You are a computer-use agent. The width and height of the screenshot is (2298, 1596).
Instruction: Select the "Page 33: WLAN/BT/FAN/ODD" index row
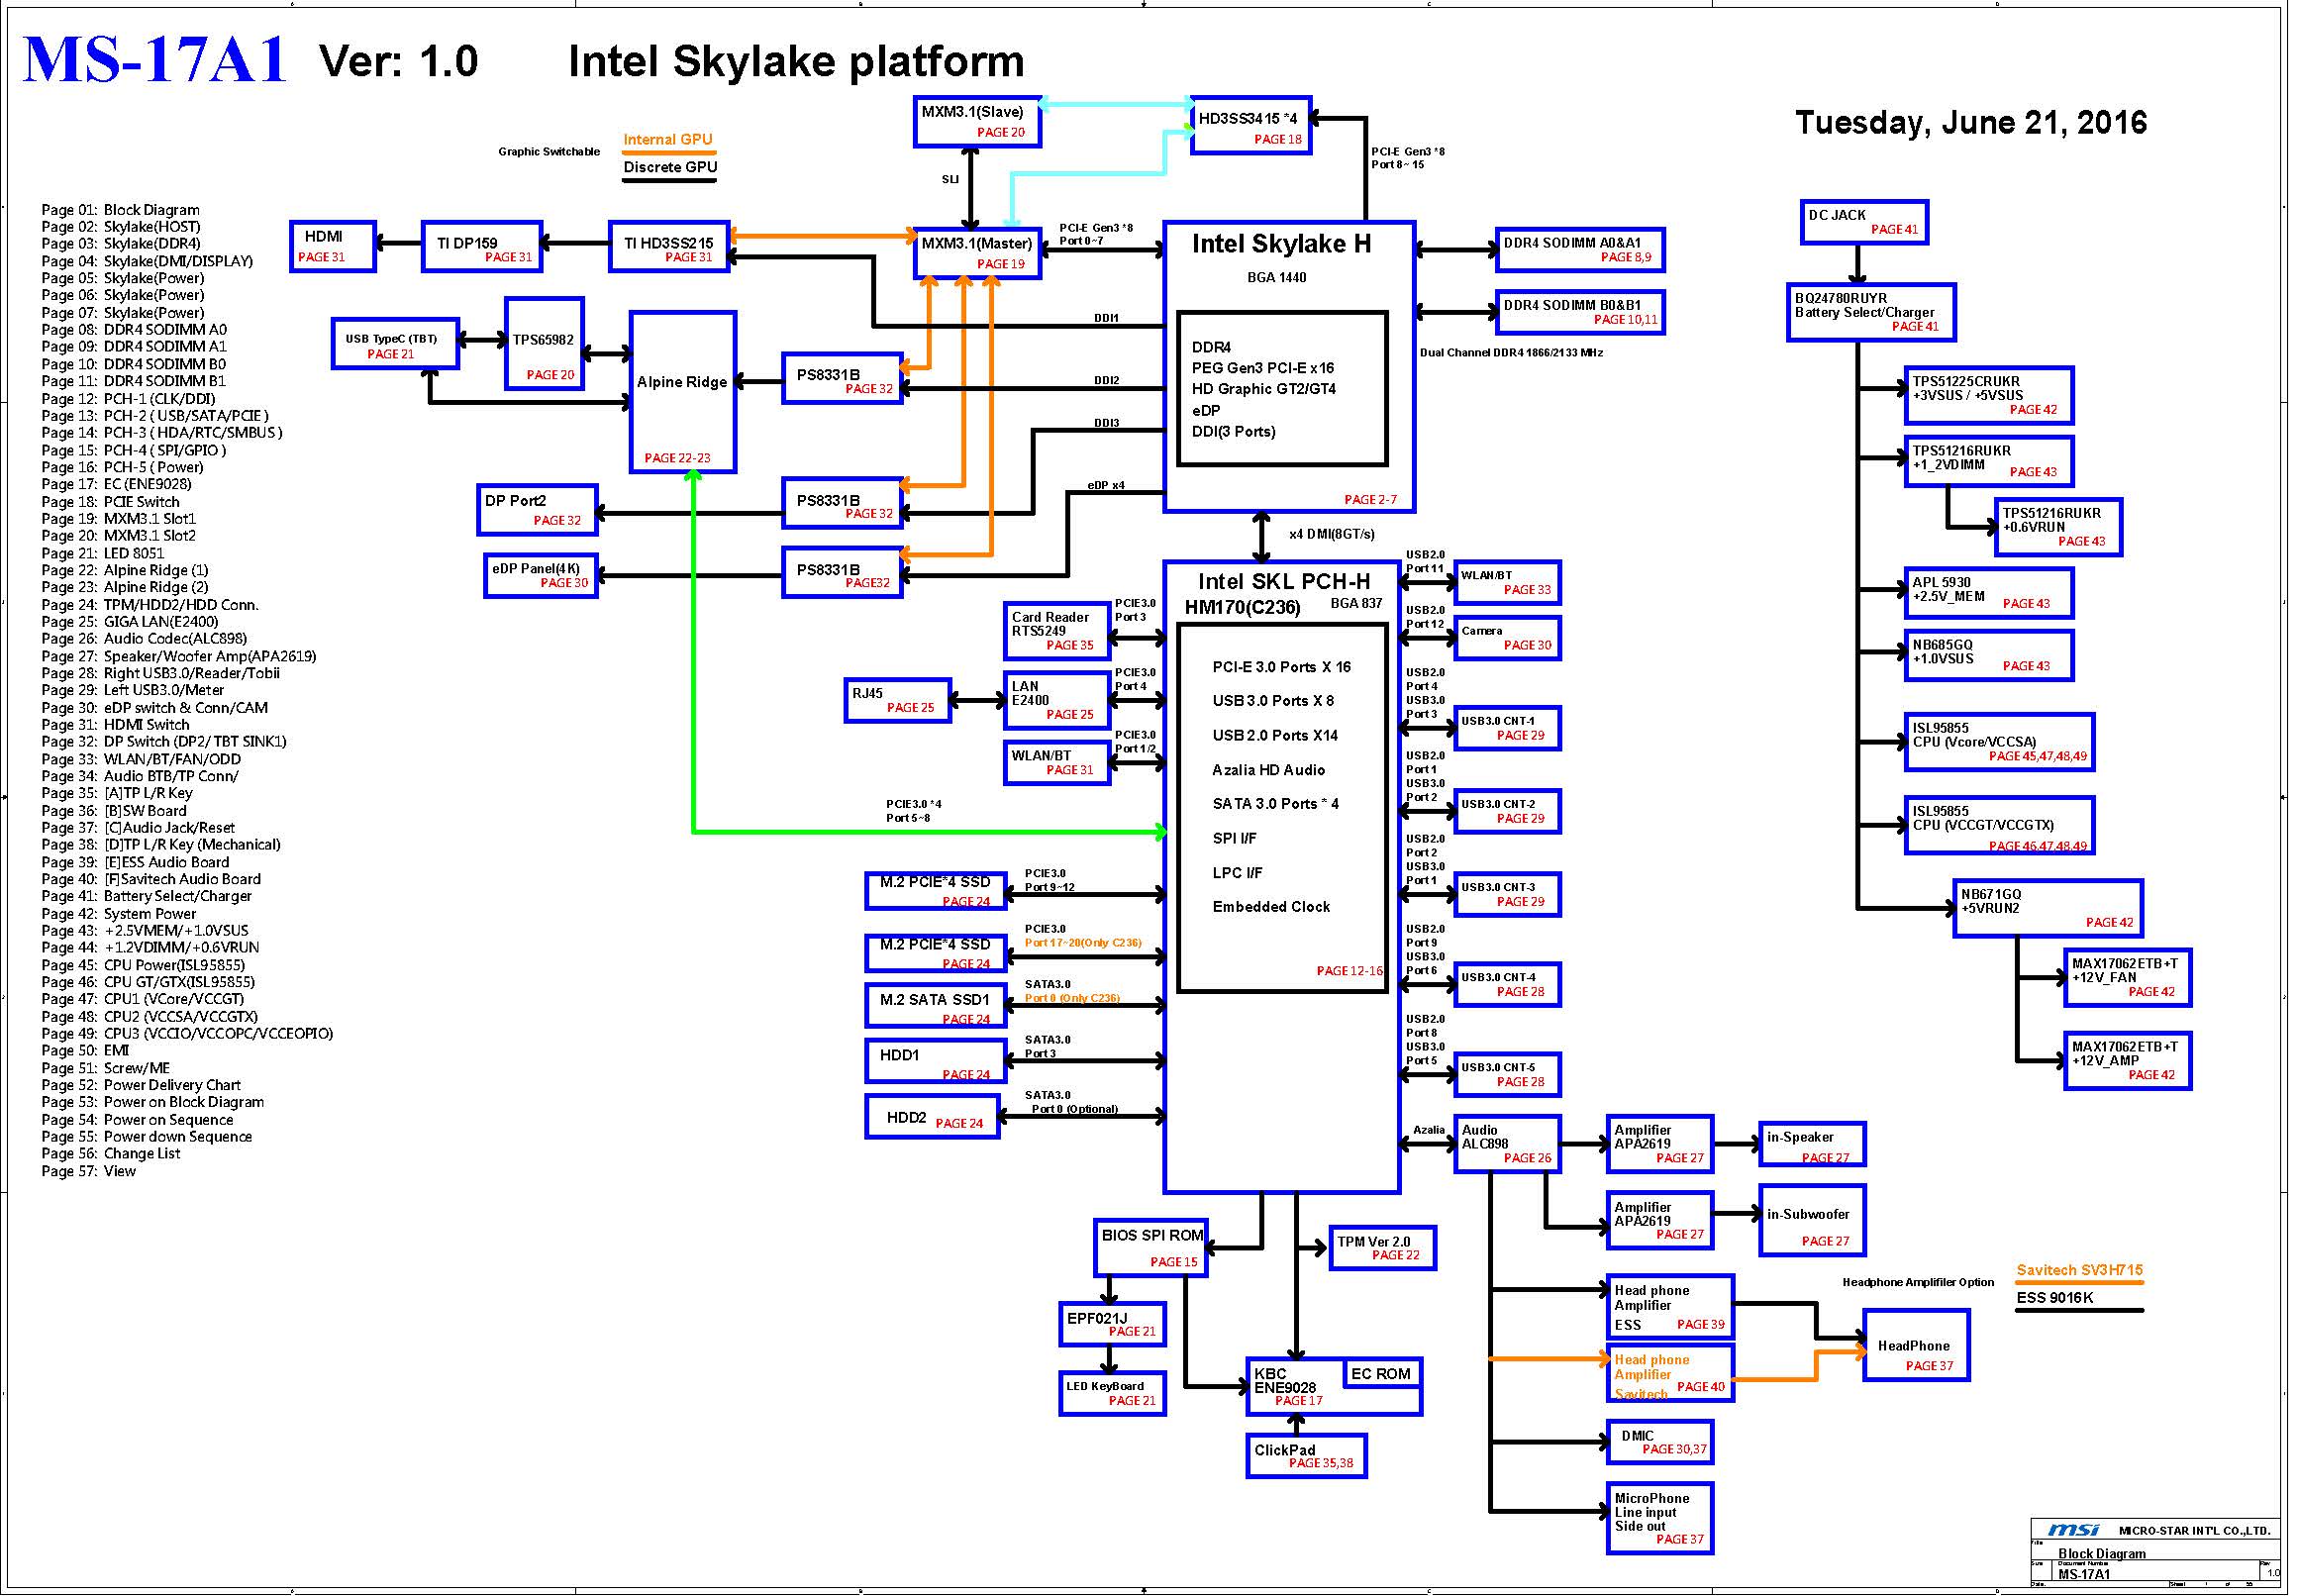(141, 759)
